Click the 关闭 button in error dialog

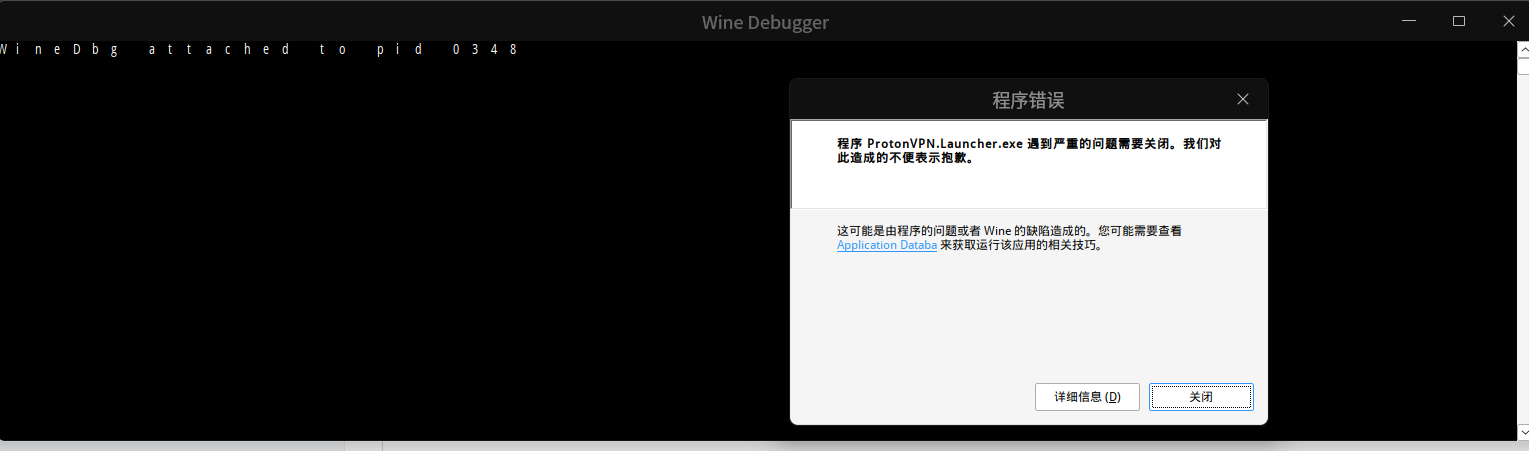[1201, 397]
